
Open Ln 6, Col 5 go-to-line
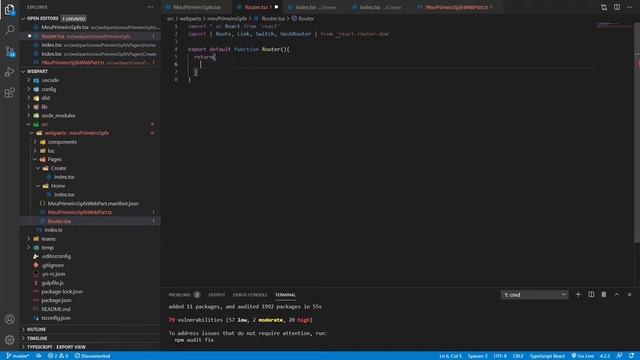coord(450,356)
